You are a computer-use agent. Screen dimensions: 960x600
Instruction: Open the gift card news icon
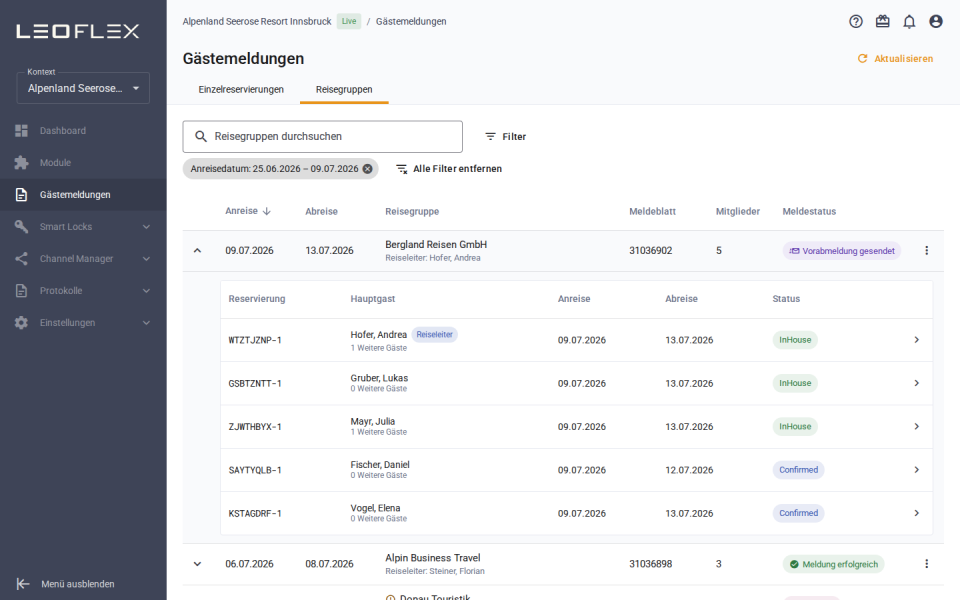point(882,21)
